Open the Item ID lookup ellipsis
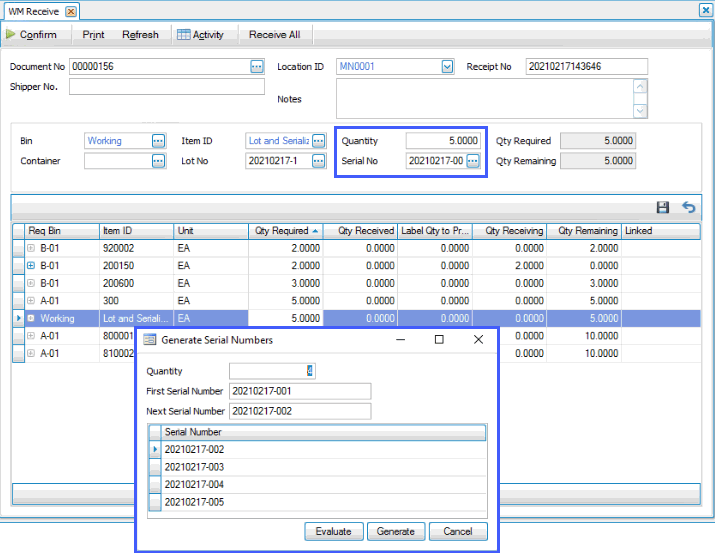This screenshot has width=715, height=553. (x=318, y=141)
